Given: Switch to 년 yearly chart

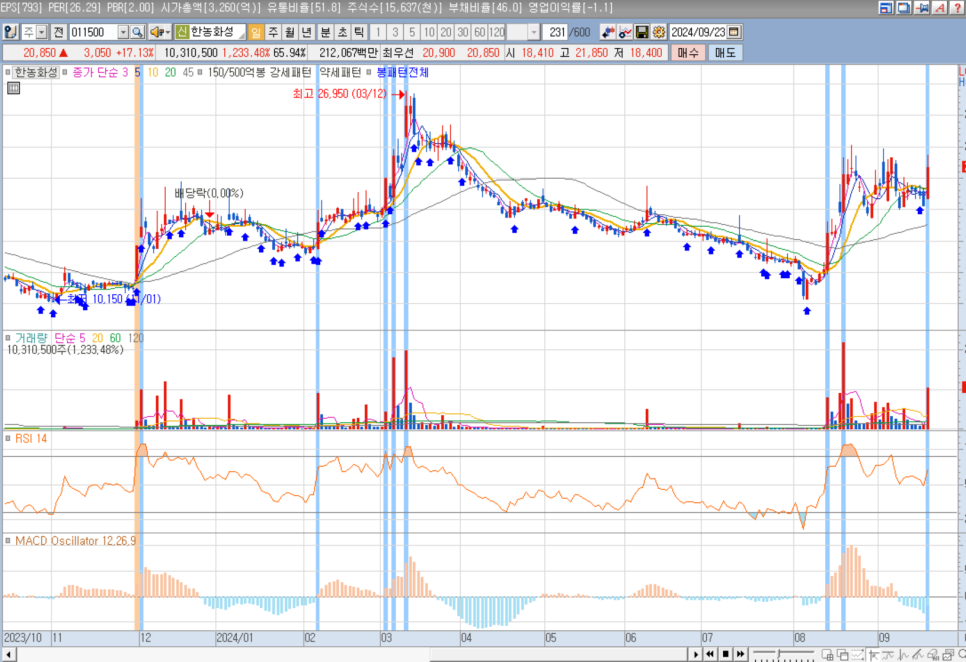Looking at the screenshot, I should click(306, 32).
